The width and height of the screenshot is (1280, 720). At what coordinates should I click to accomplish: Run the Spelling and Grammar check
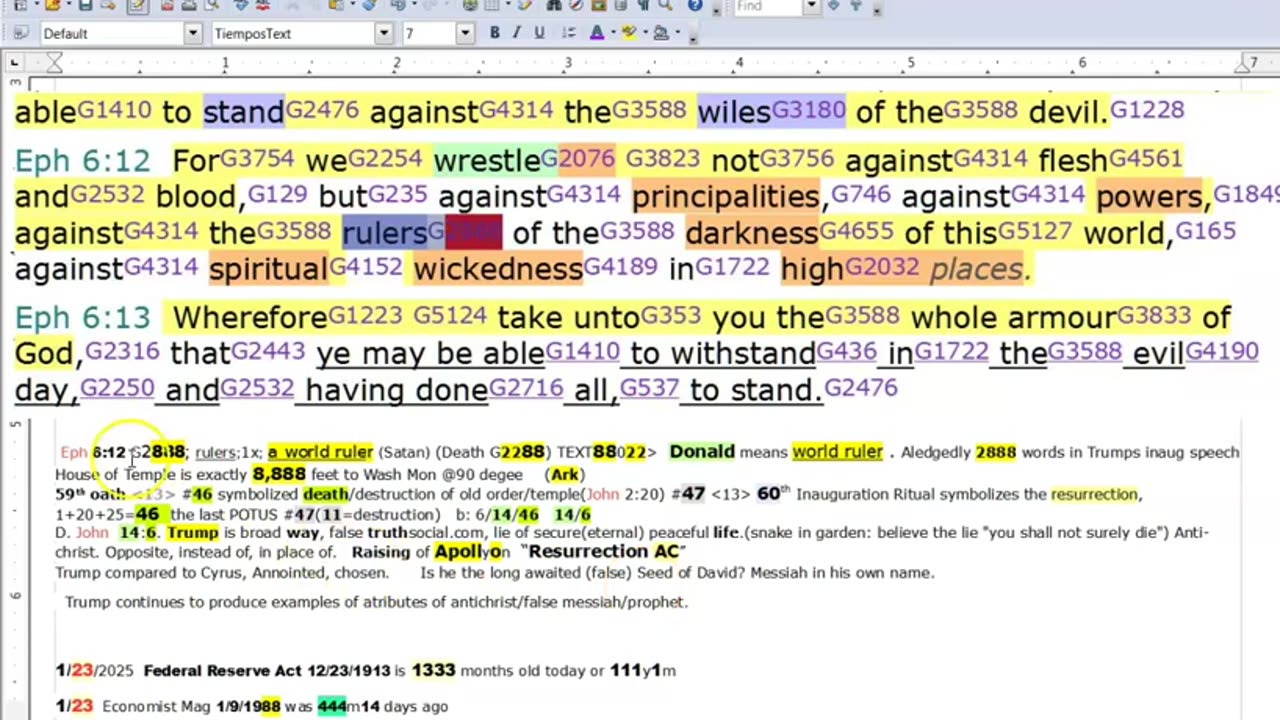(x=241, y=5)
